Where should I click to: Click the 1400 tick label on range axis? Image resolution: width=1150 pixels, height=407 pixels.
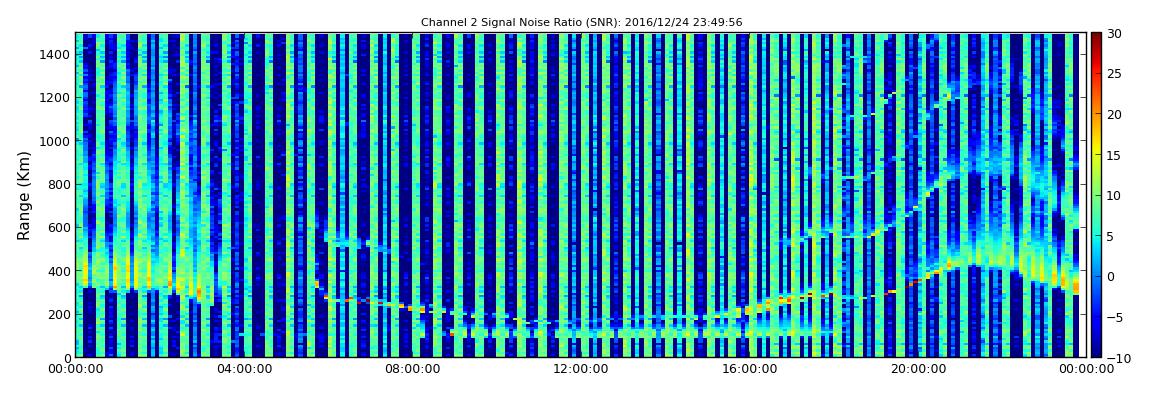[x=55, y=54]
